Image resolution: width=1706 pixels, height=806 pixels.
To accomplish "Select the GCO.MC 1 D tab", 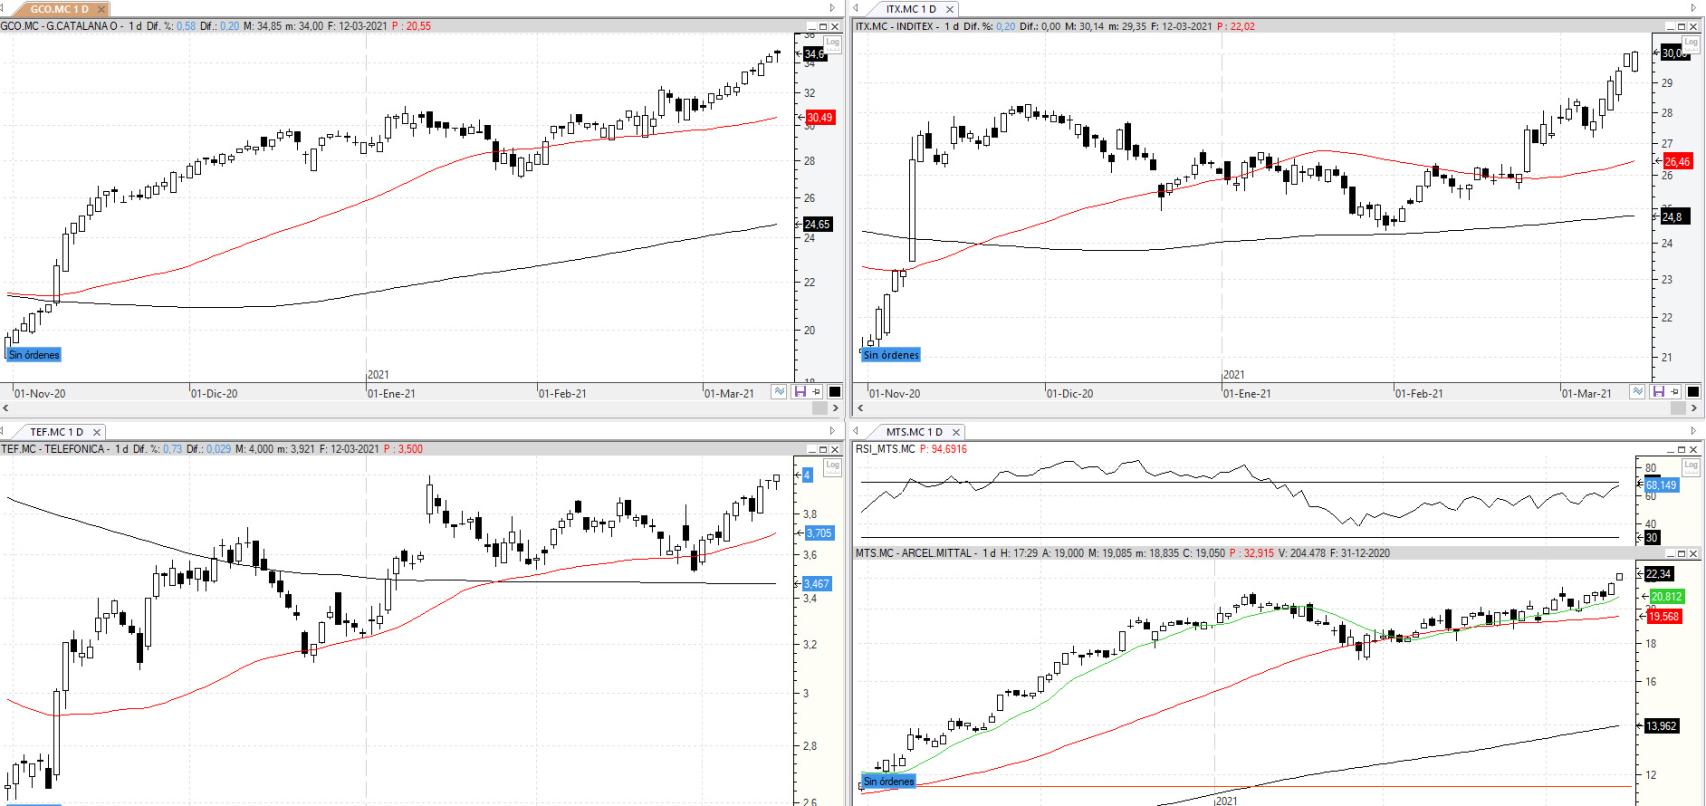I will (58, 9).
